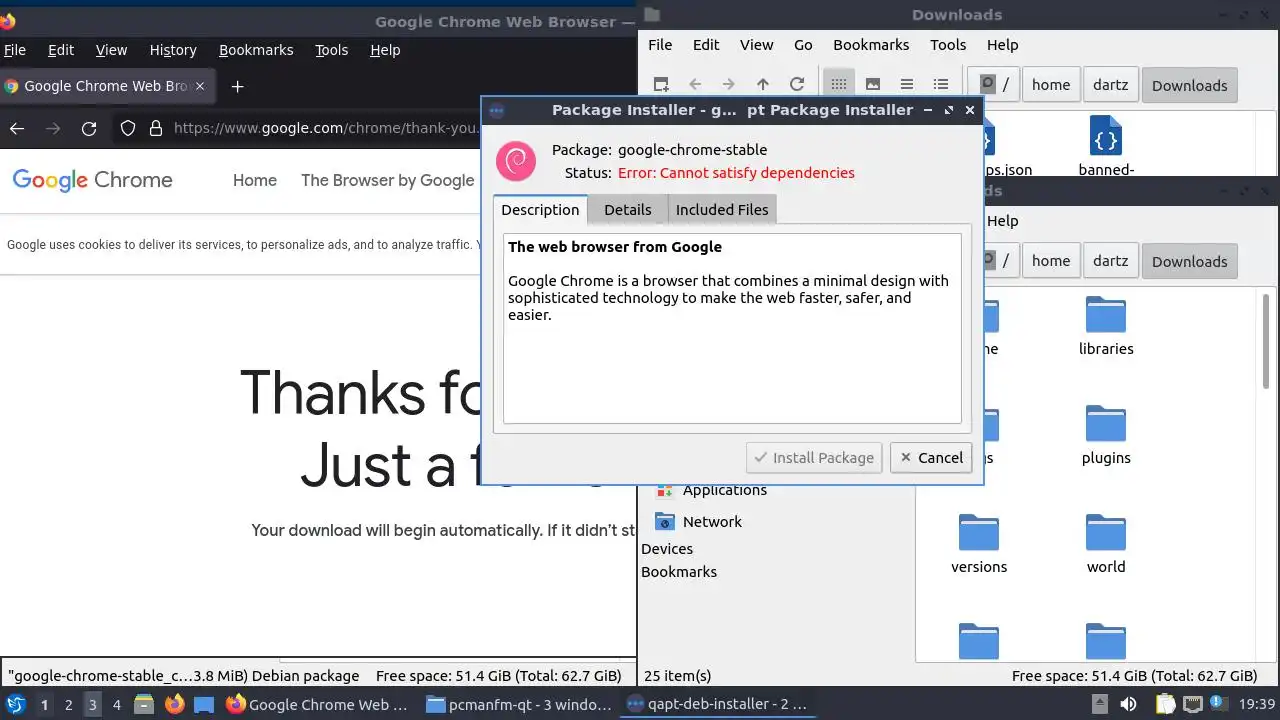Click Bookmarks heading in side pane
The image size is (1280, 720).
coord(679,572)
